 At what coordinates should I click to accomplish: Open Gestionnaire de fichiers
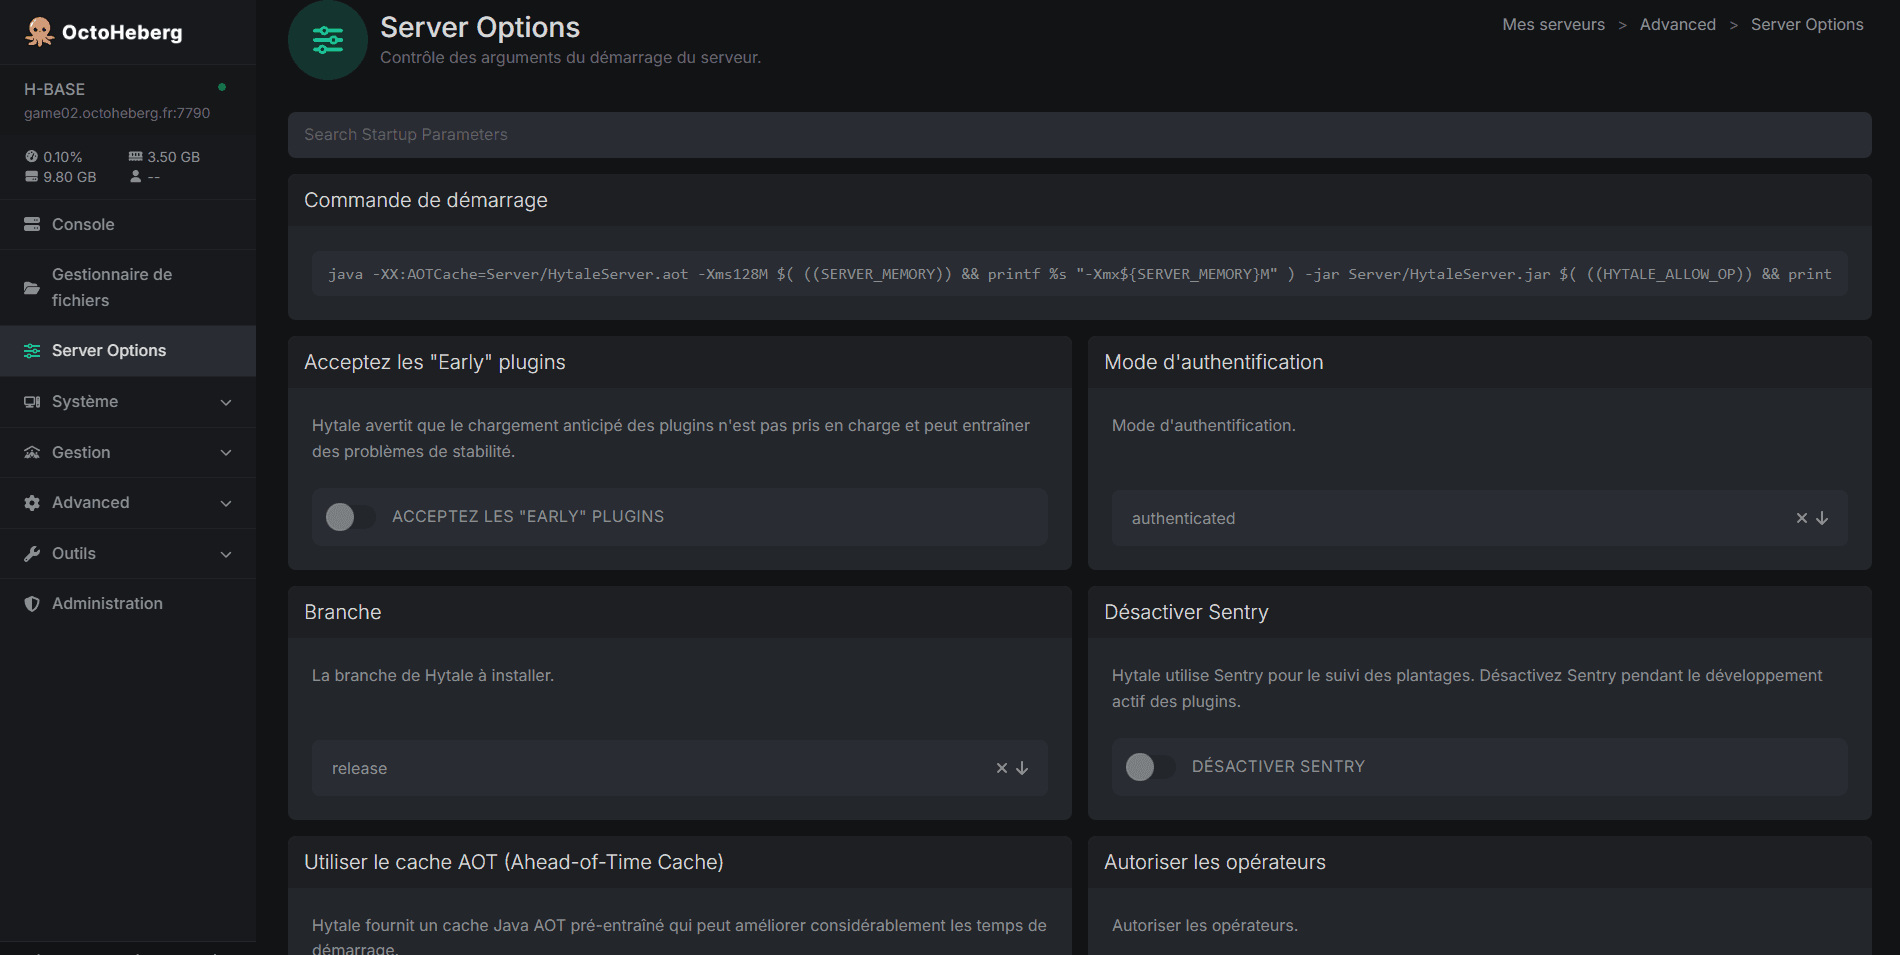coord(128,287)
